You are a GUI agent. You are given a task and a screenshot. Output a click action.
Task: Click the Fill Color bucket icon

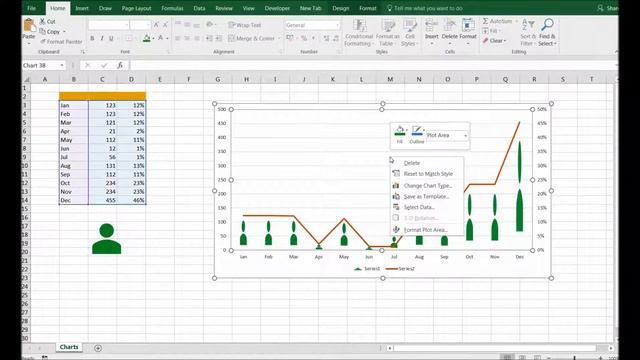pyautogui.click(x=147, y=38)
